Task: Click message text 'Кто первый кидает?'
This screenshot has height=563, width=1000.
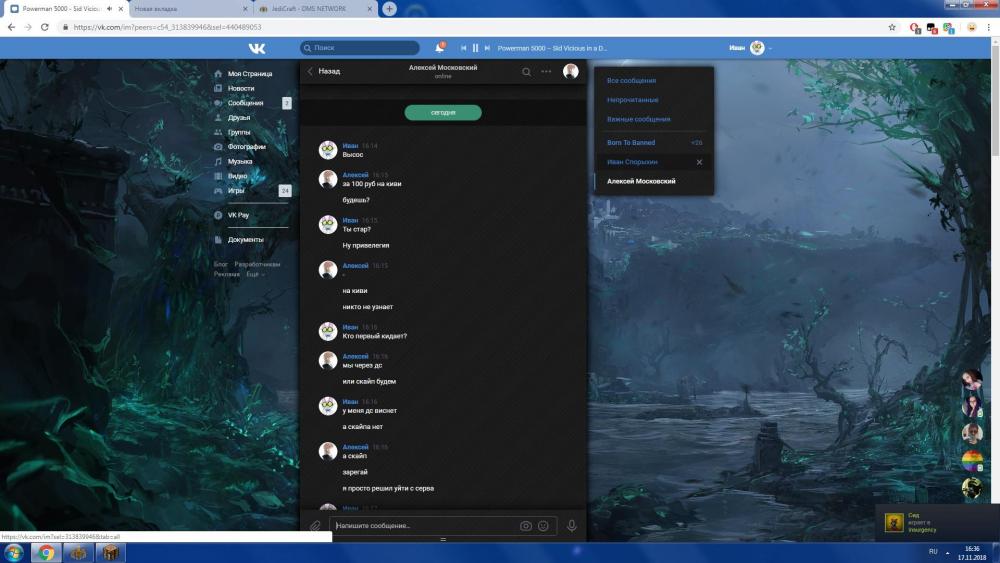Action: (x=374, y=336)
